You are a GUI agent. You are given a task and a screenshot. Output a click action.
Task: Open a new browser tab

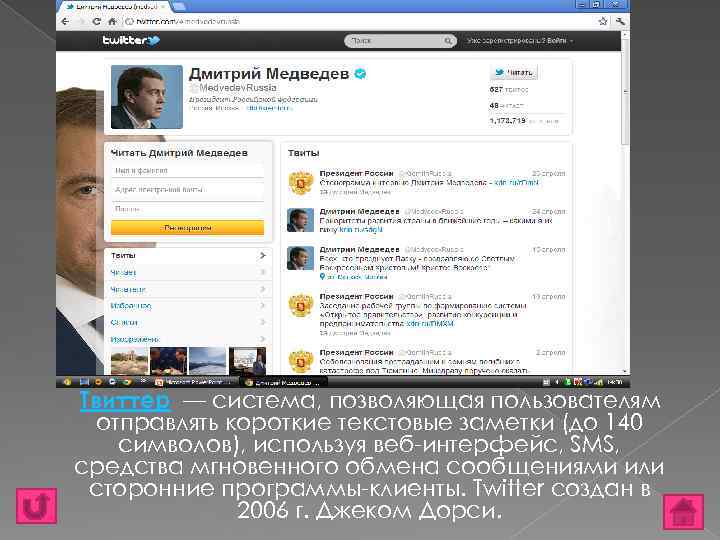tap(179, 6)
